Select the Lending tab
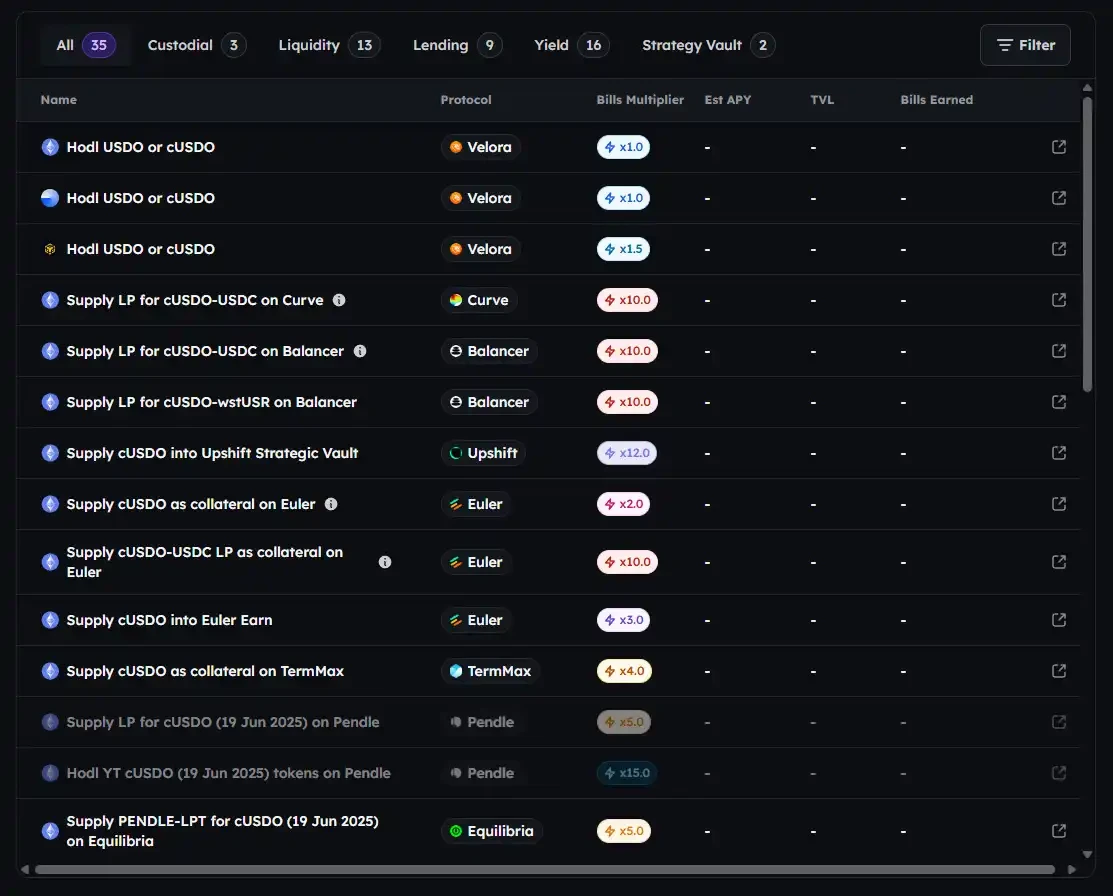 457,45
